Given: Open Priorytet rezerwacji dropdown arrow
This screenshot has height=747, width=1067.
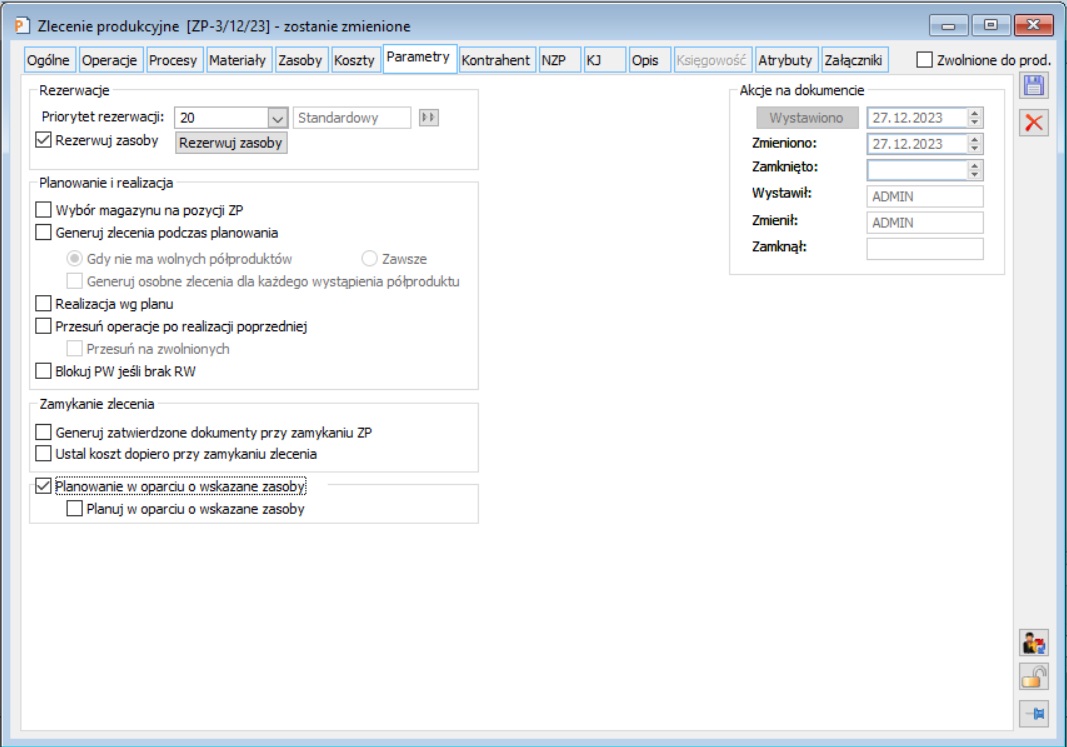Looking at the screenshot, I should [277, 118].
